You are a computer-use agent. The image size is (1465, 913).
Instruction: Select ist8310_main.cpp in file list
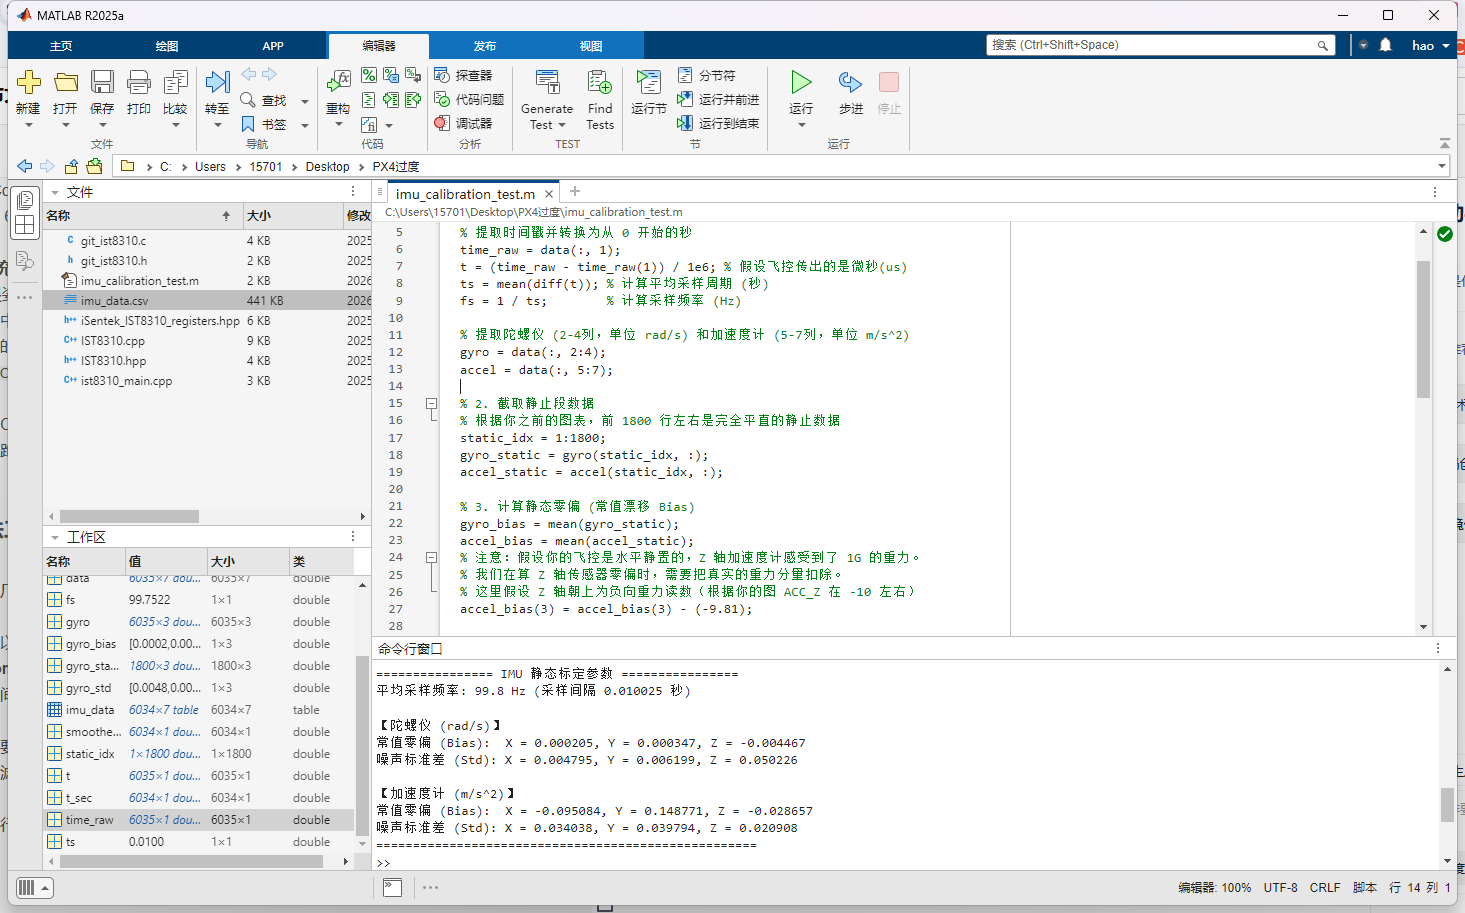pos(207,381)
